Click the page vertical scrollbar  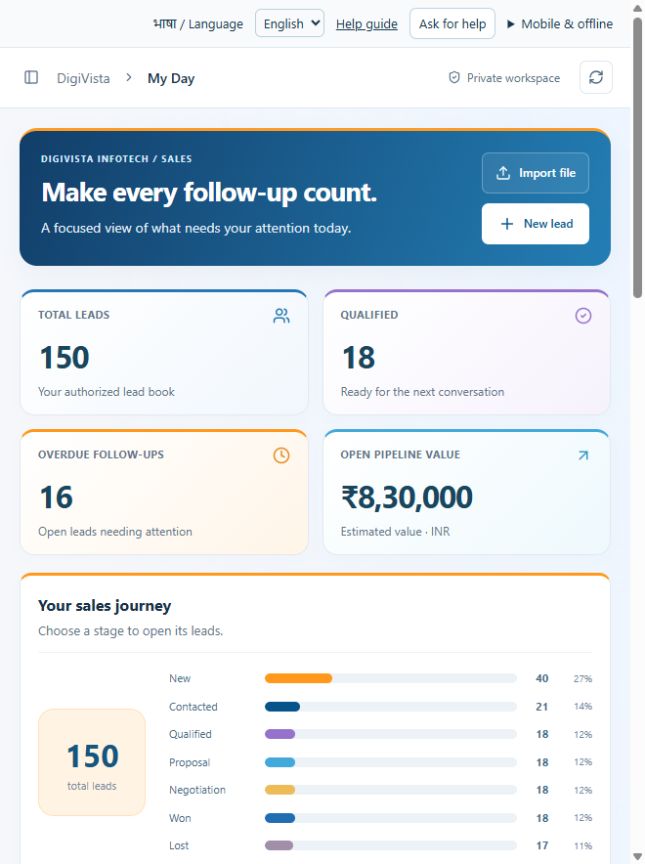point(637,432)
